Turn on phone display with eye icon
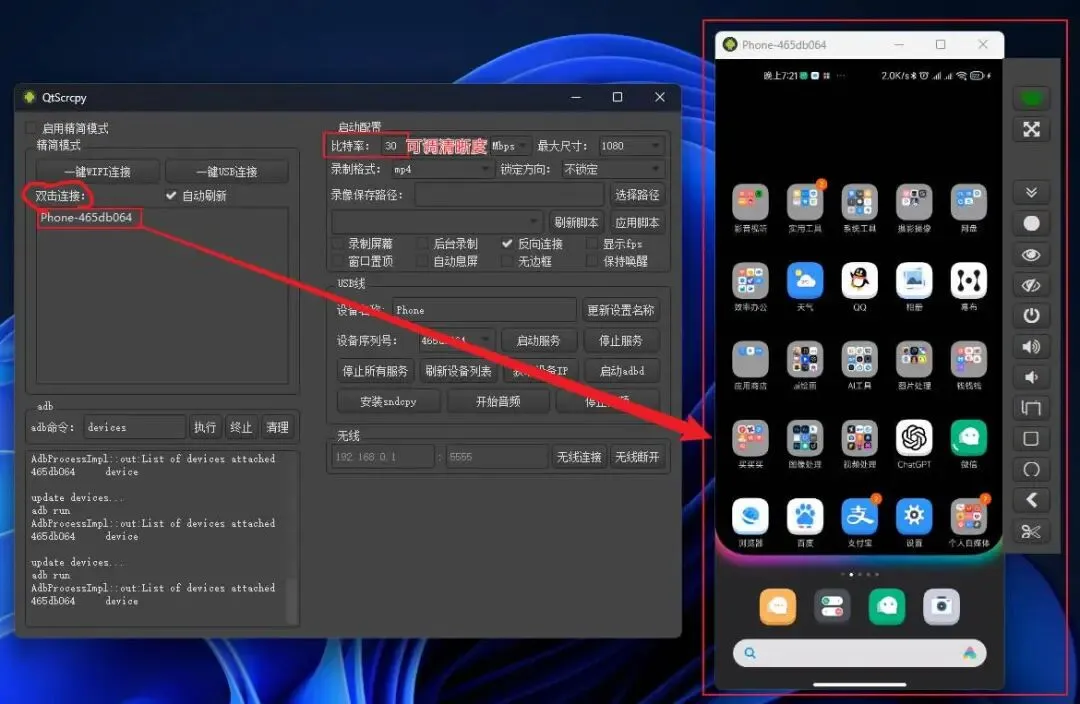 tap(1031, 255)
